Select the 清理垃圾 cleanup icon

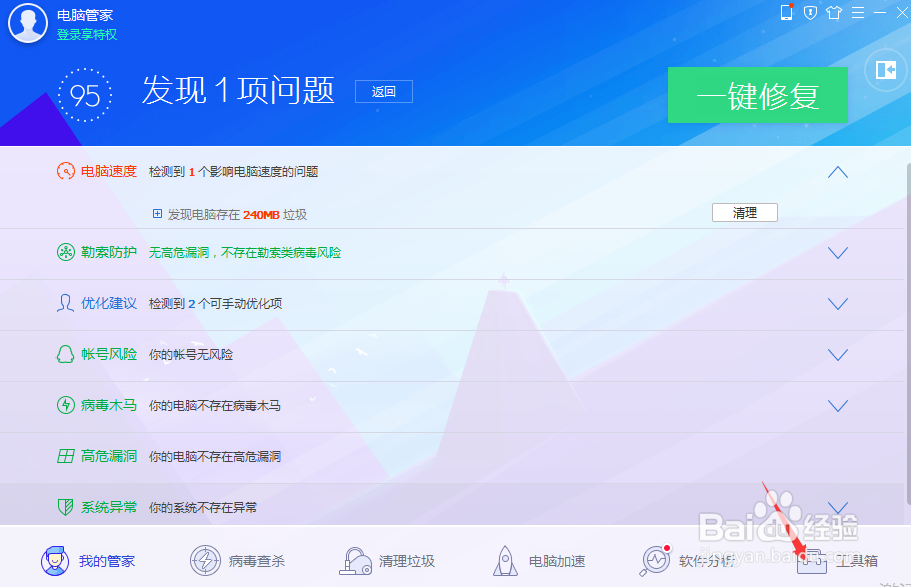pos(354,560)
